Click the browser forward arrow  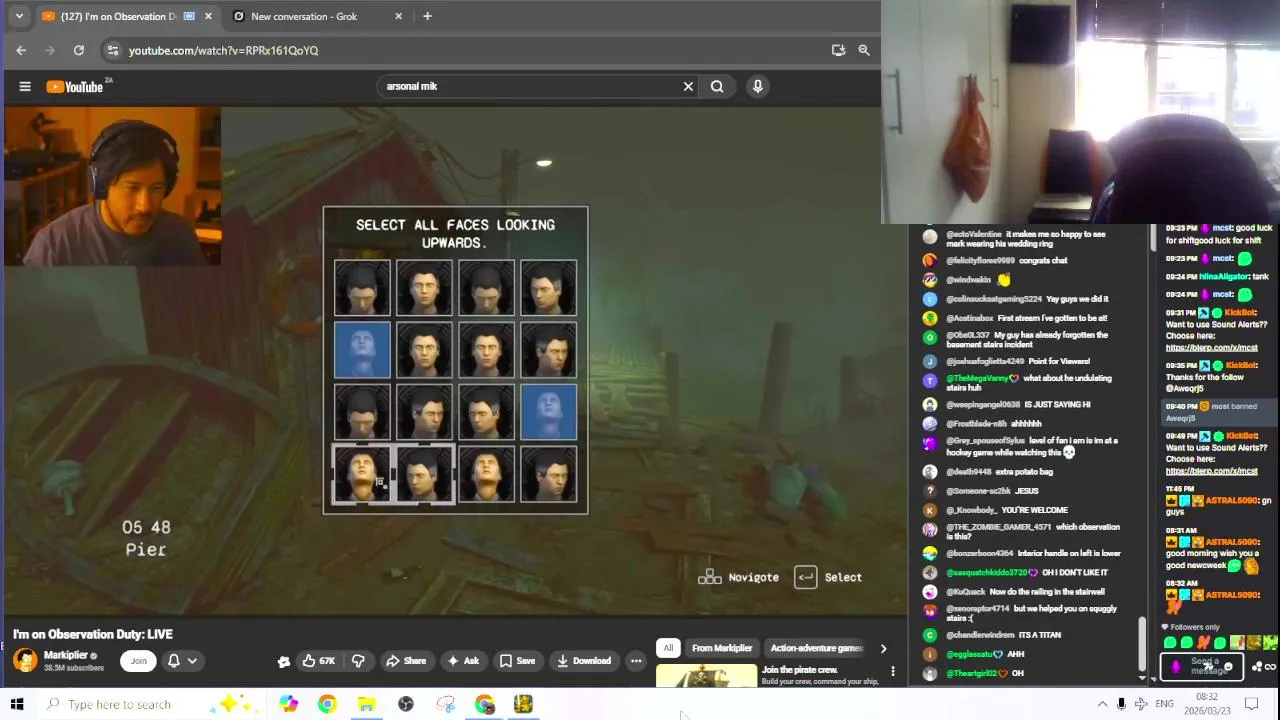click(x=50, y=50)
